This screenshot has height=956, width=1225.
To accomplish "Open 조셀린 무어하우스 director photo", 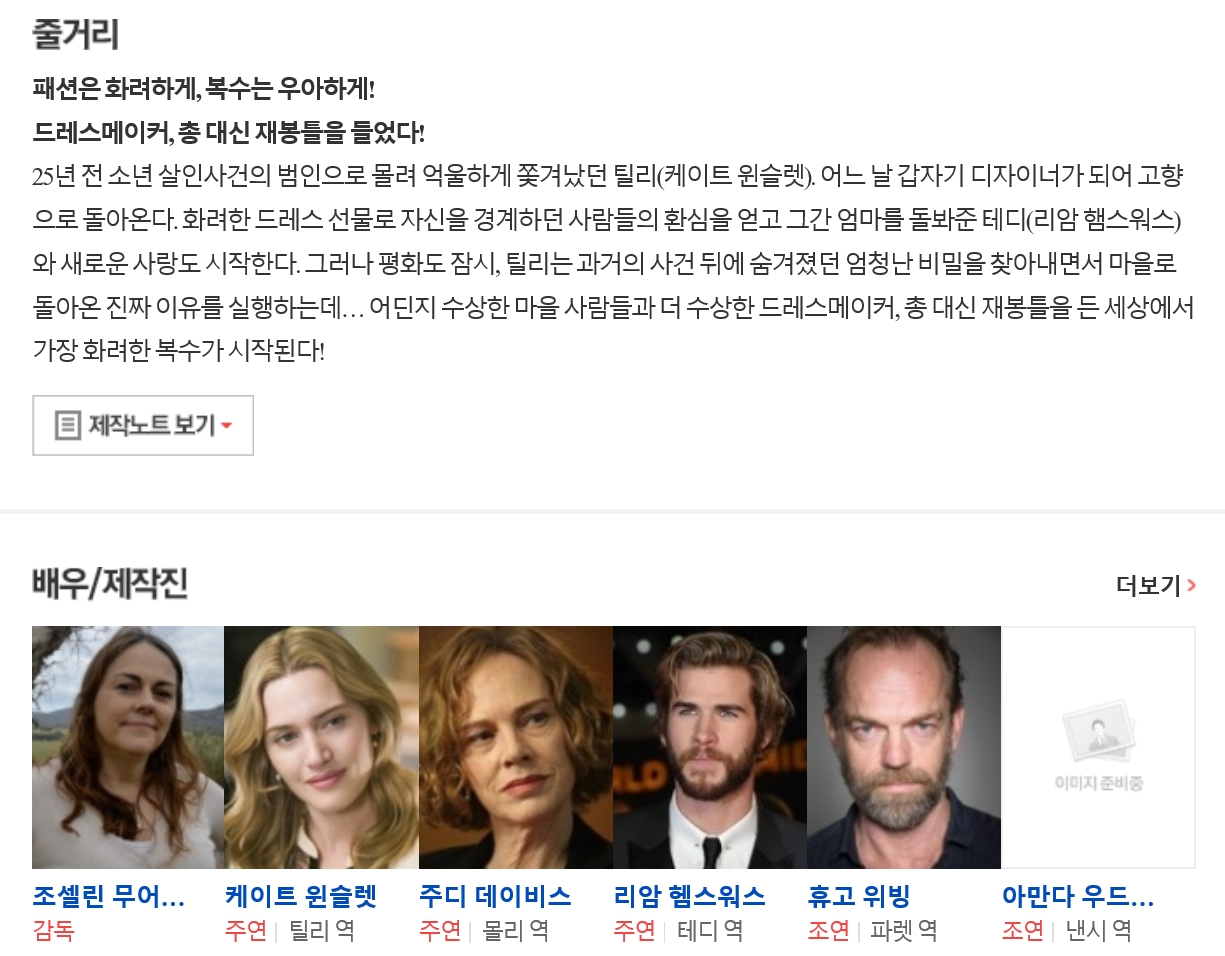I will pyautogui.click(x=128, y=747).
